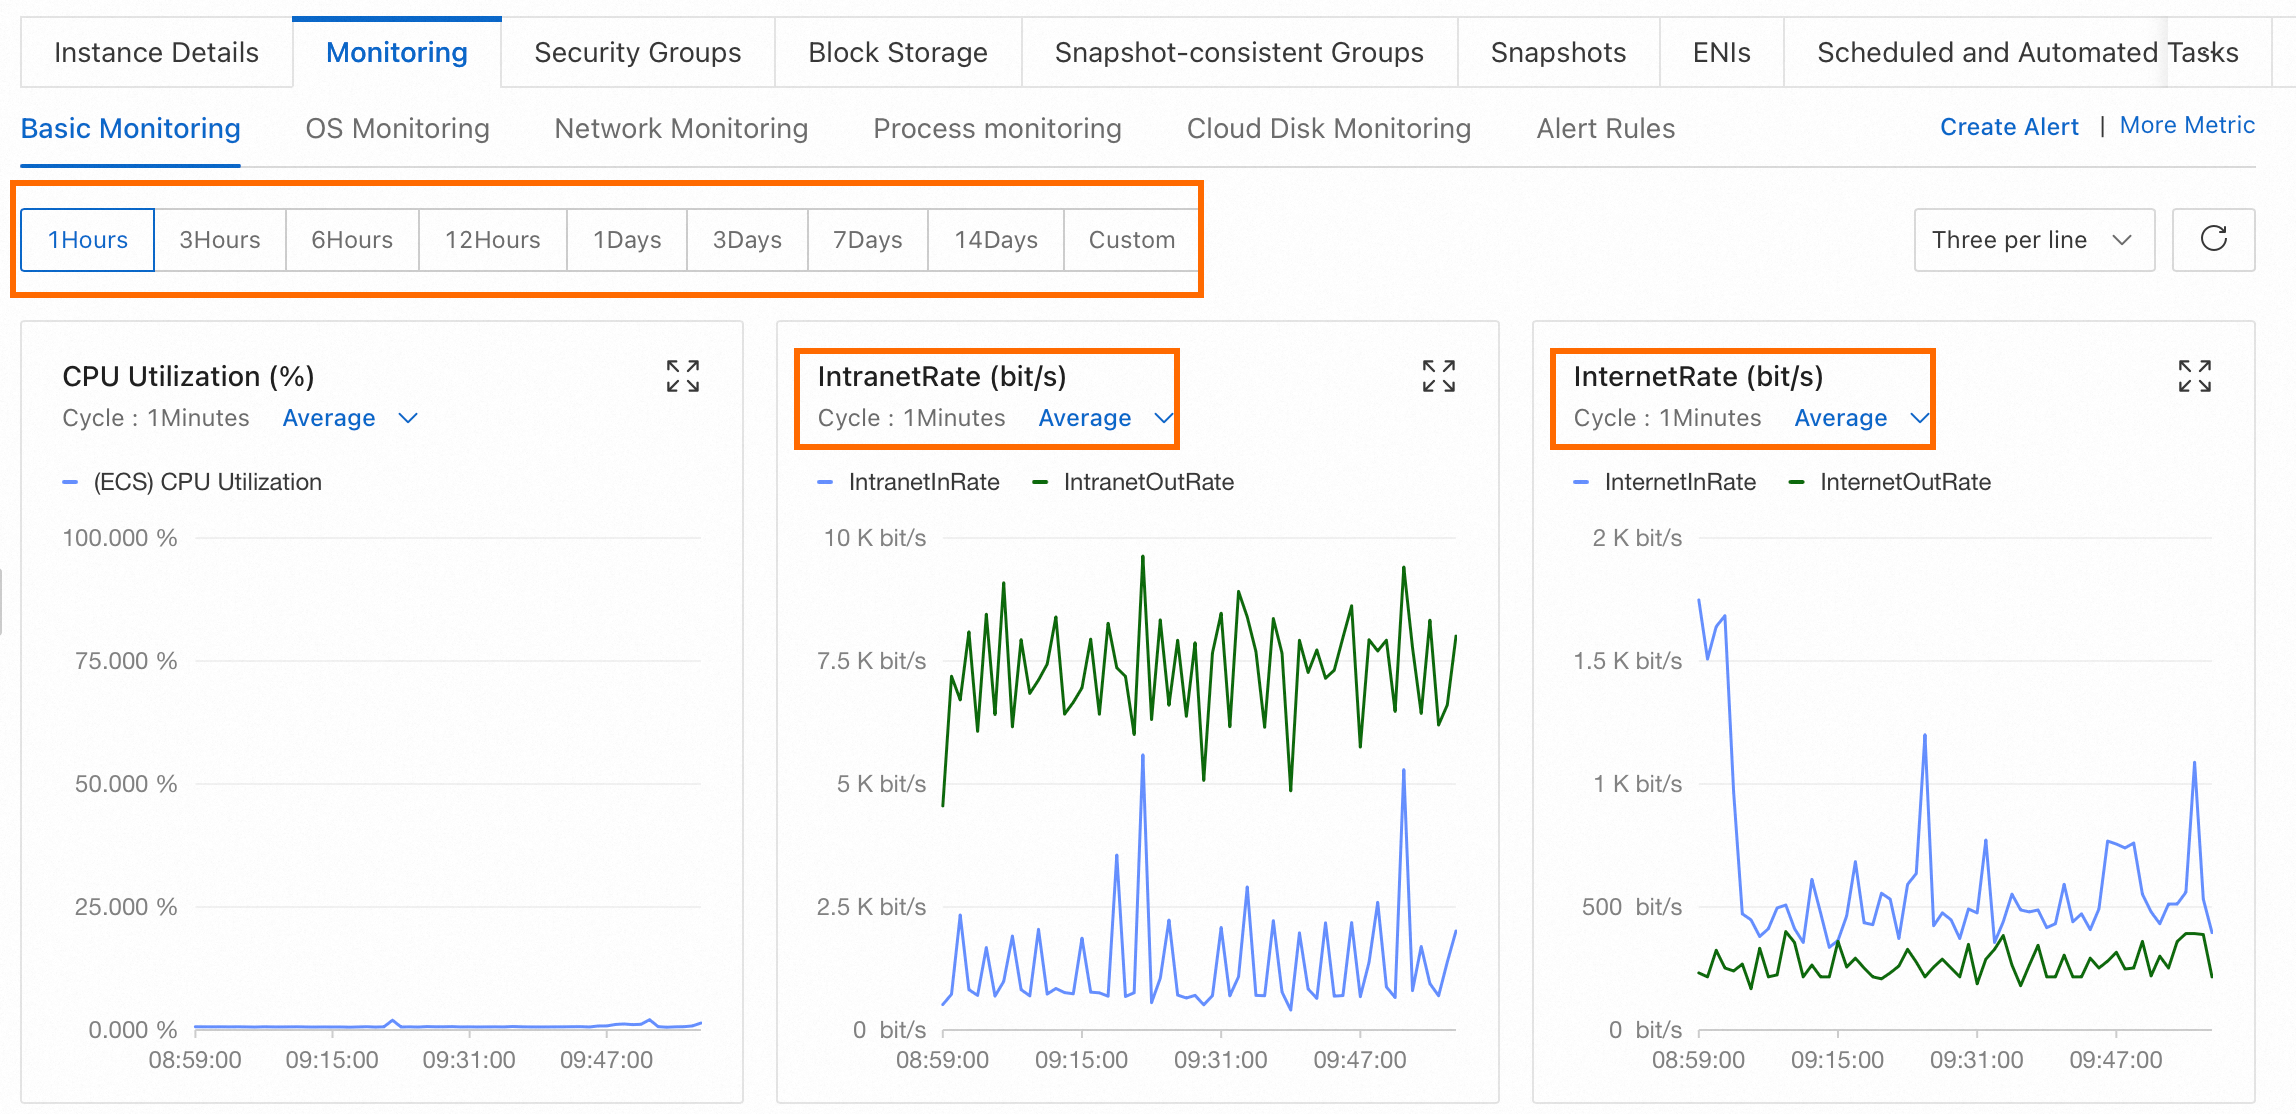Click the Create Alert link

[x=2008, y=127]
